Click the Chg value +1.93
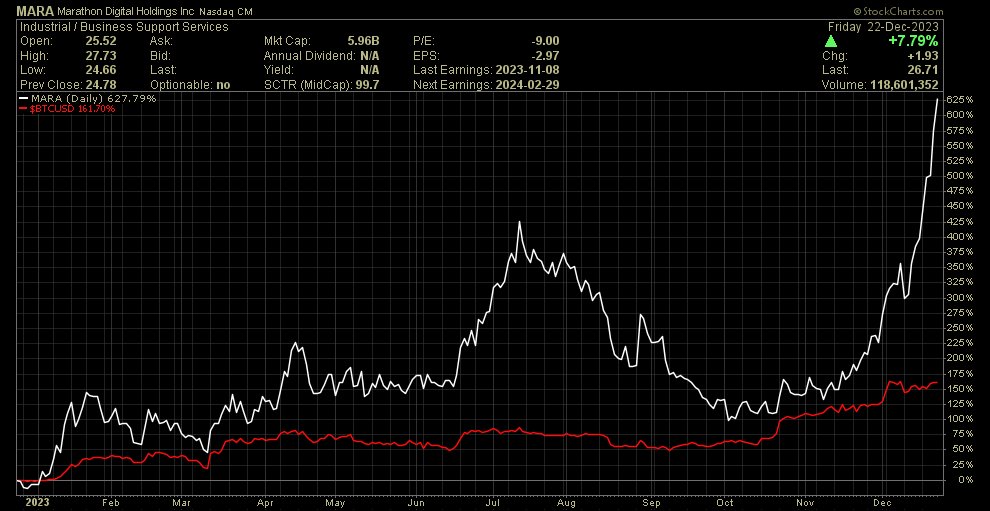Screen dimensions: 990x511 pyautogui.click(x=925, y=56)
